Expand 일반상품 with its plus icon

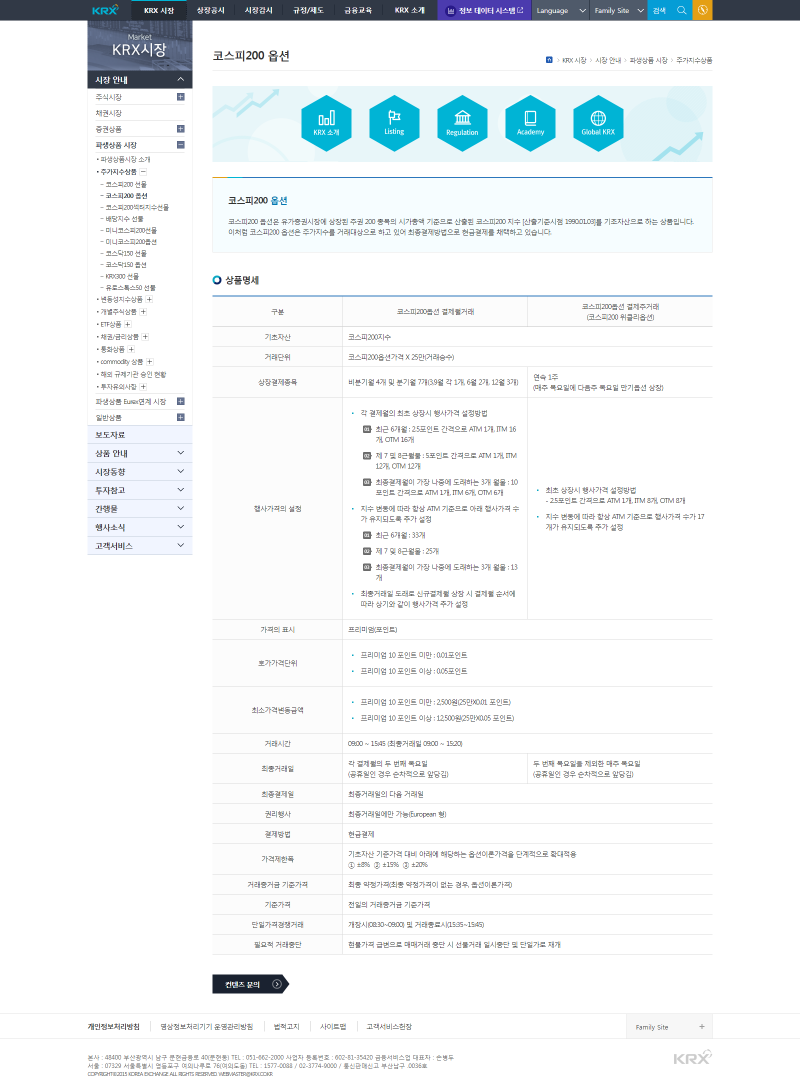tap(180, 417)
